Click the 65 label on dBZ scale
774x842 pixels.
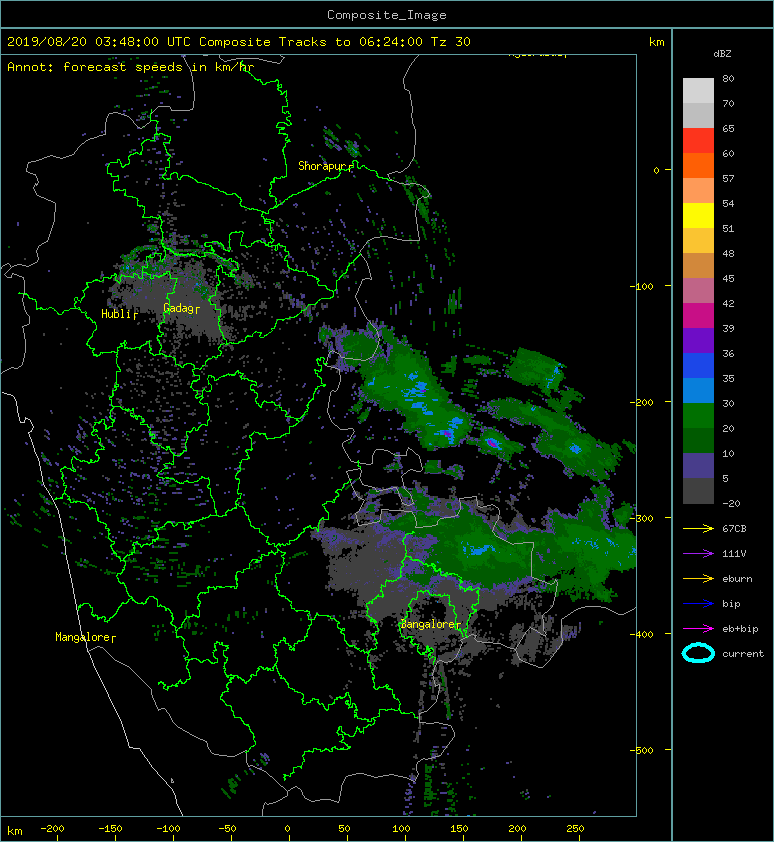728,128
